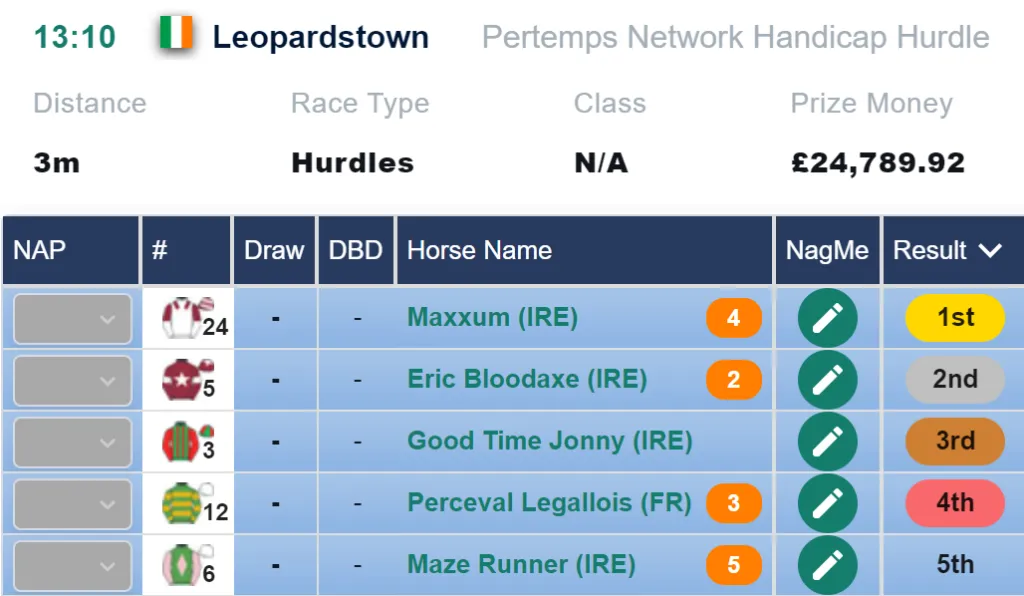Click the orange 4 badge next to Maxxum
Viewport: 1024px width, 596px height.
tap(733, 318)
